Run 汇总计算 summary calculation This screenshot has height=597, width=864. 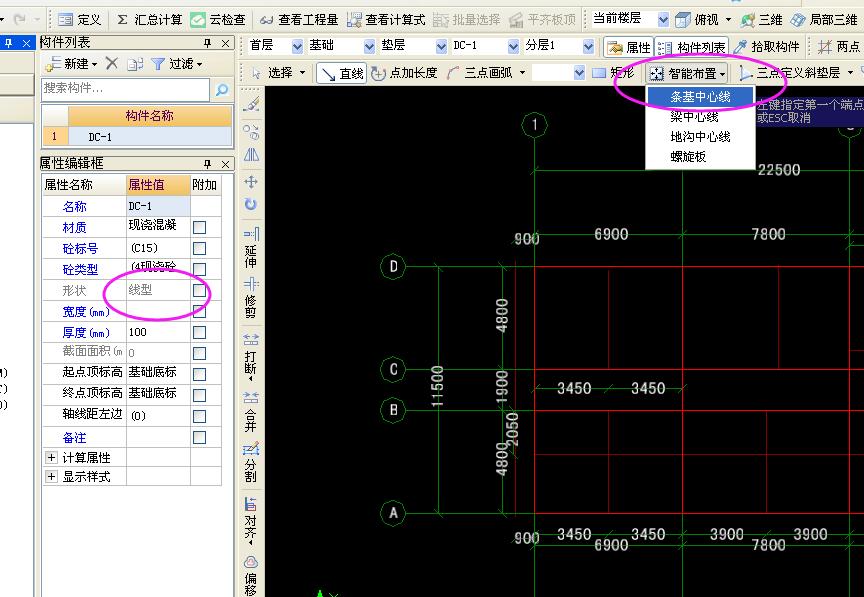click(x=149, y=20)
